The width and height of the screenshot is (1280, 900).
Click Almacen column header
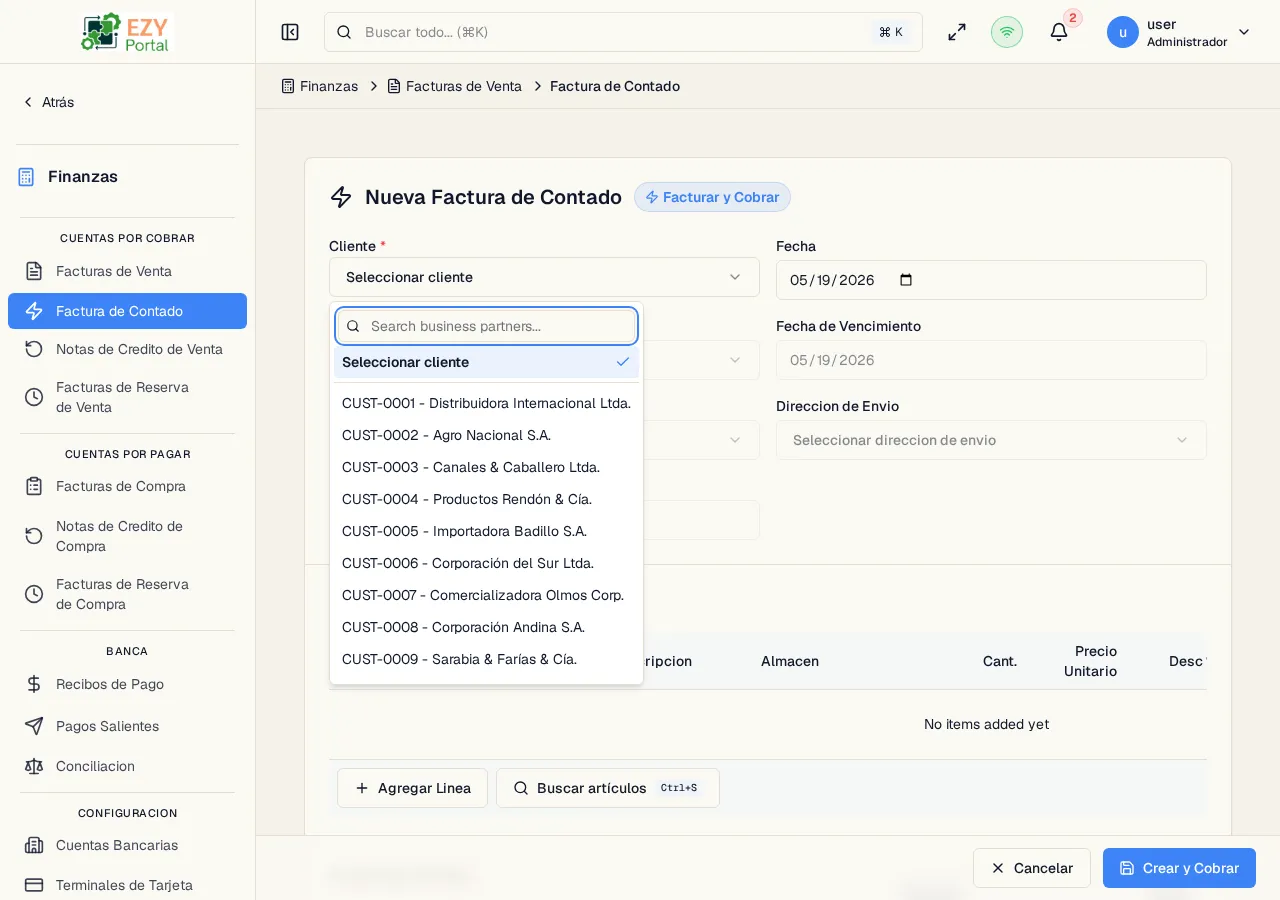point(790,661)
